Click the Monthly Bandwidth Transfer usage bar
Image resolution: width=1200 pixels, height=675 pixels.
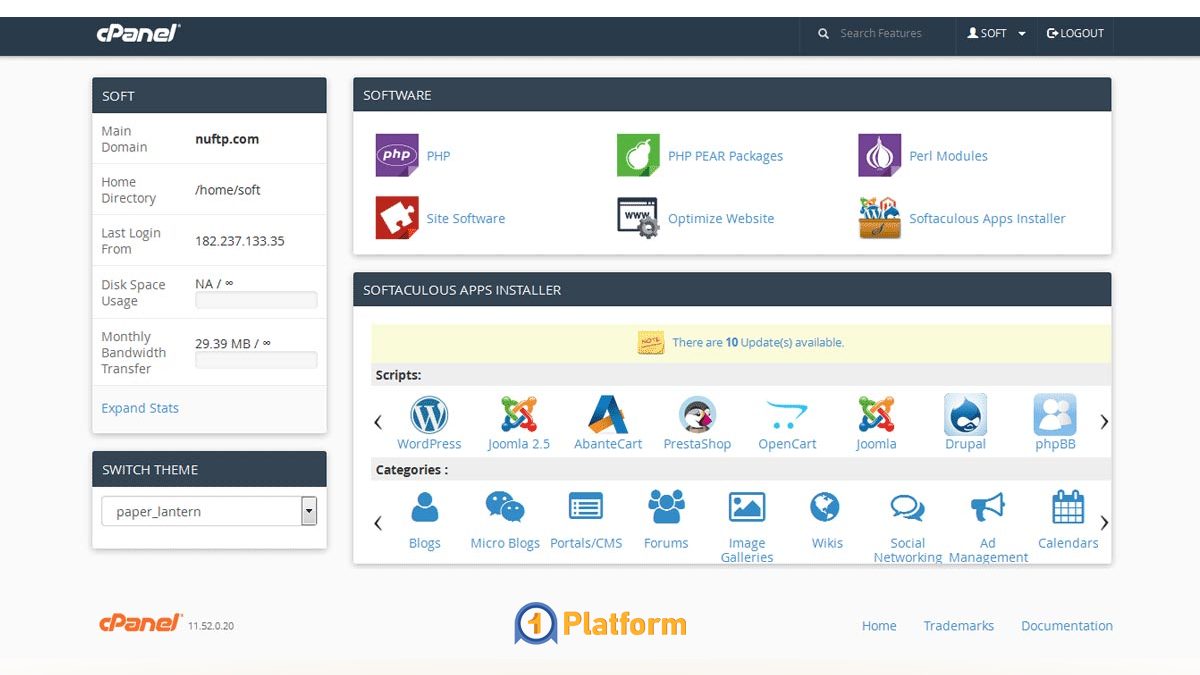(256, 359)
